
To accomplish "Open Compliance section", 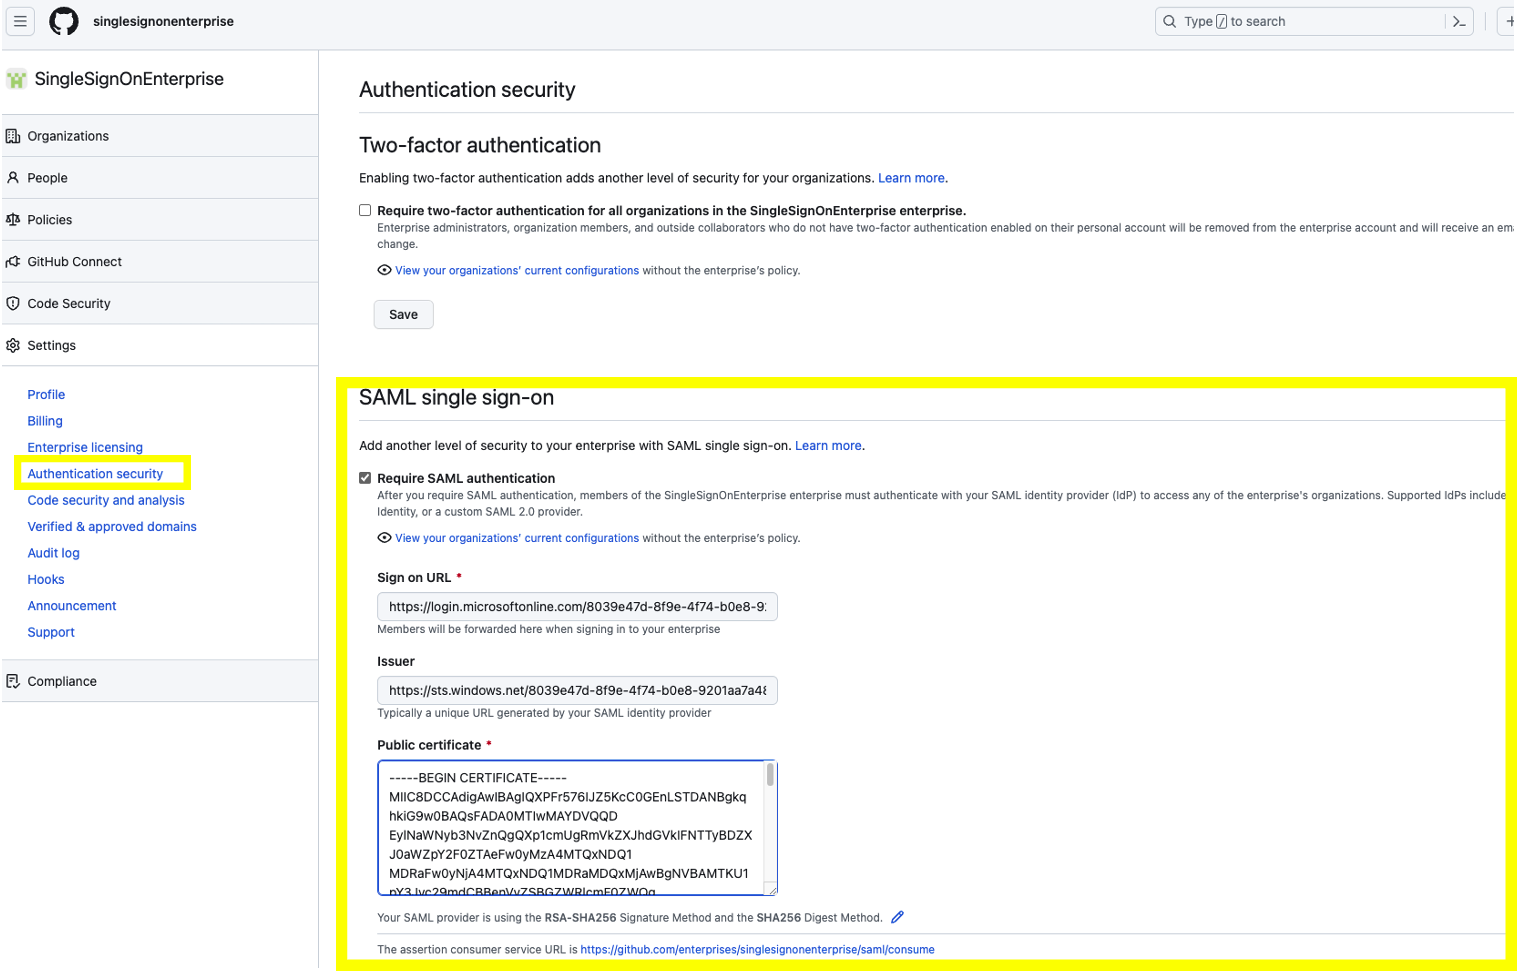I will (160, 681).
